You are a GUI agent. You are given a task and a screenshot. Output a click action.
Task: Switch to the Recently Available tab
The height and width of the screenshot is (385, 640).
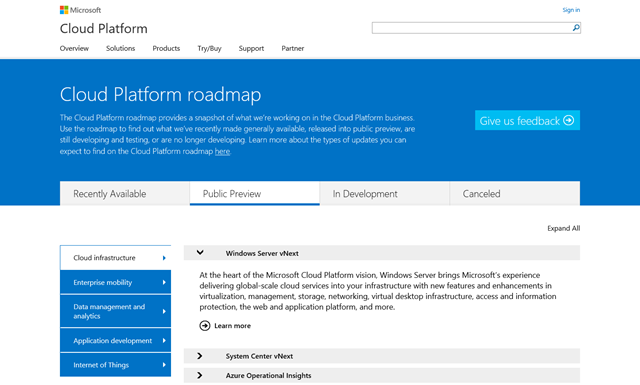click(x=124, y=194)
